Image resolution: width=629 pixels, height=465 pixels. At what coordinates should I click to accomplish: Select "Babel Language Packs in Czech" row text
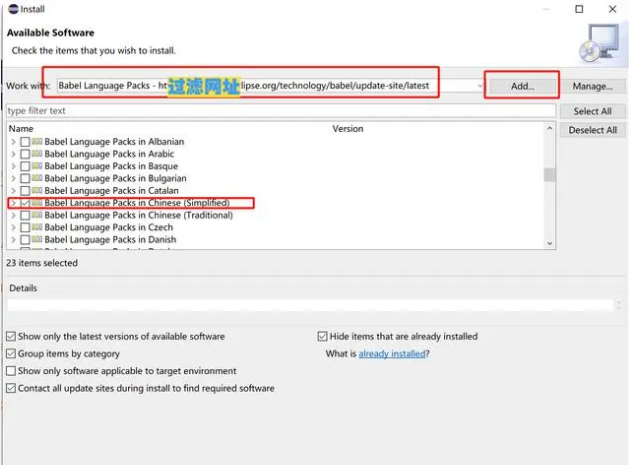point(109,227)
